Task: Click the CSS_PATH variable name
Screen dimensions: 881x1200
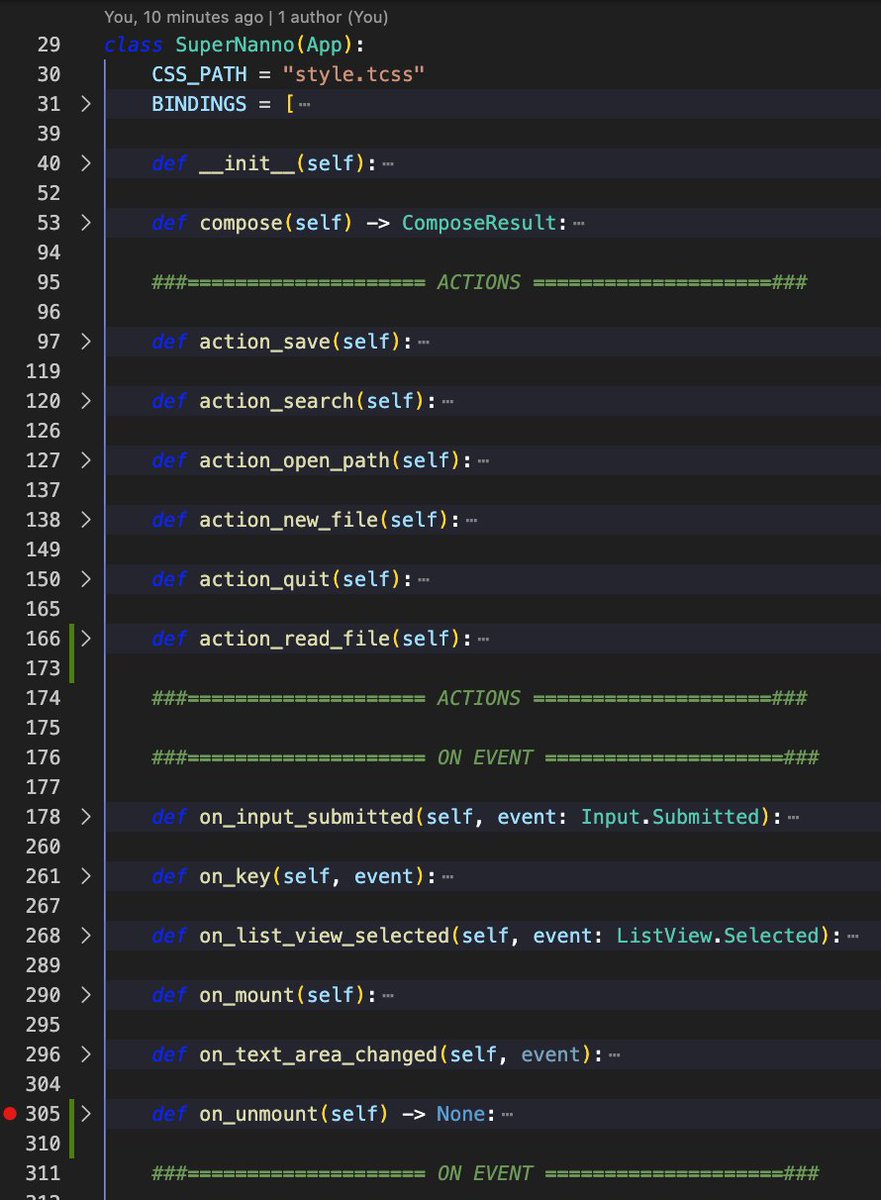Action: 199,74
